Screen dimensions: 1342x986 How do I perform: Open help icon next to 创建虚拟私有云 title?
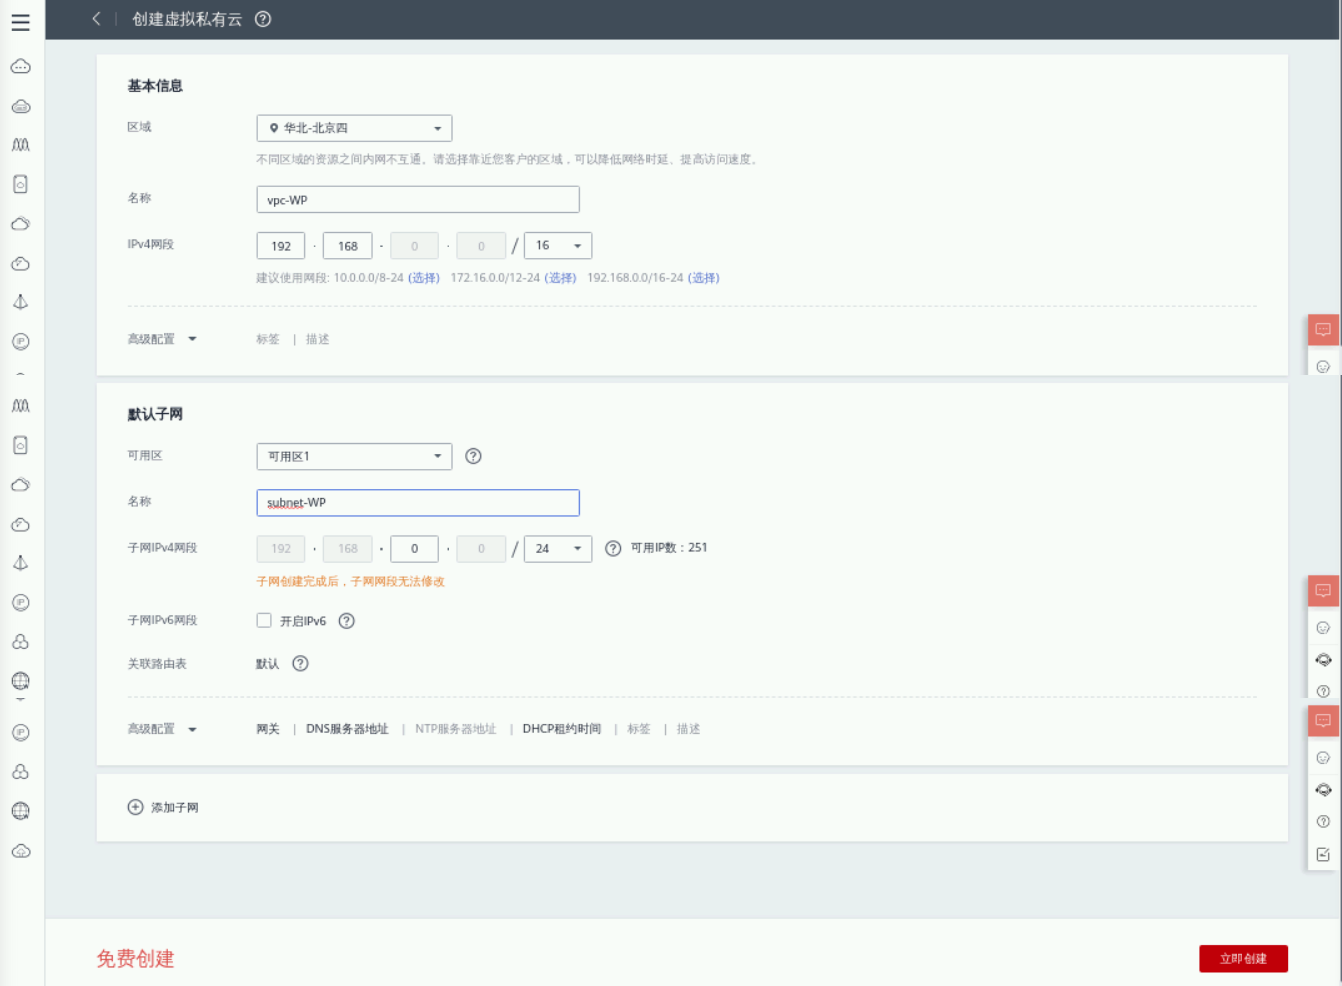[263, 19]
